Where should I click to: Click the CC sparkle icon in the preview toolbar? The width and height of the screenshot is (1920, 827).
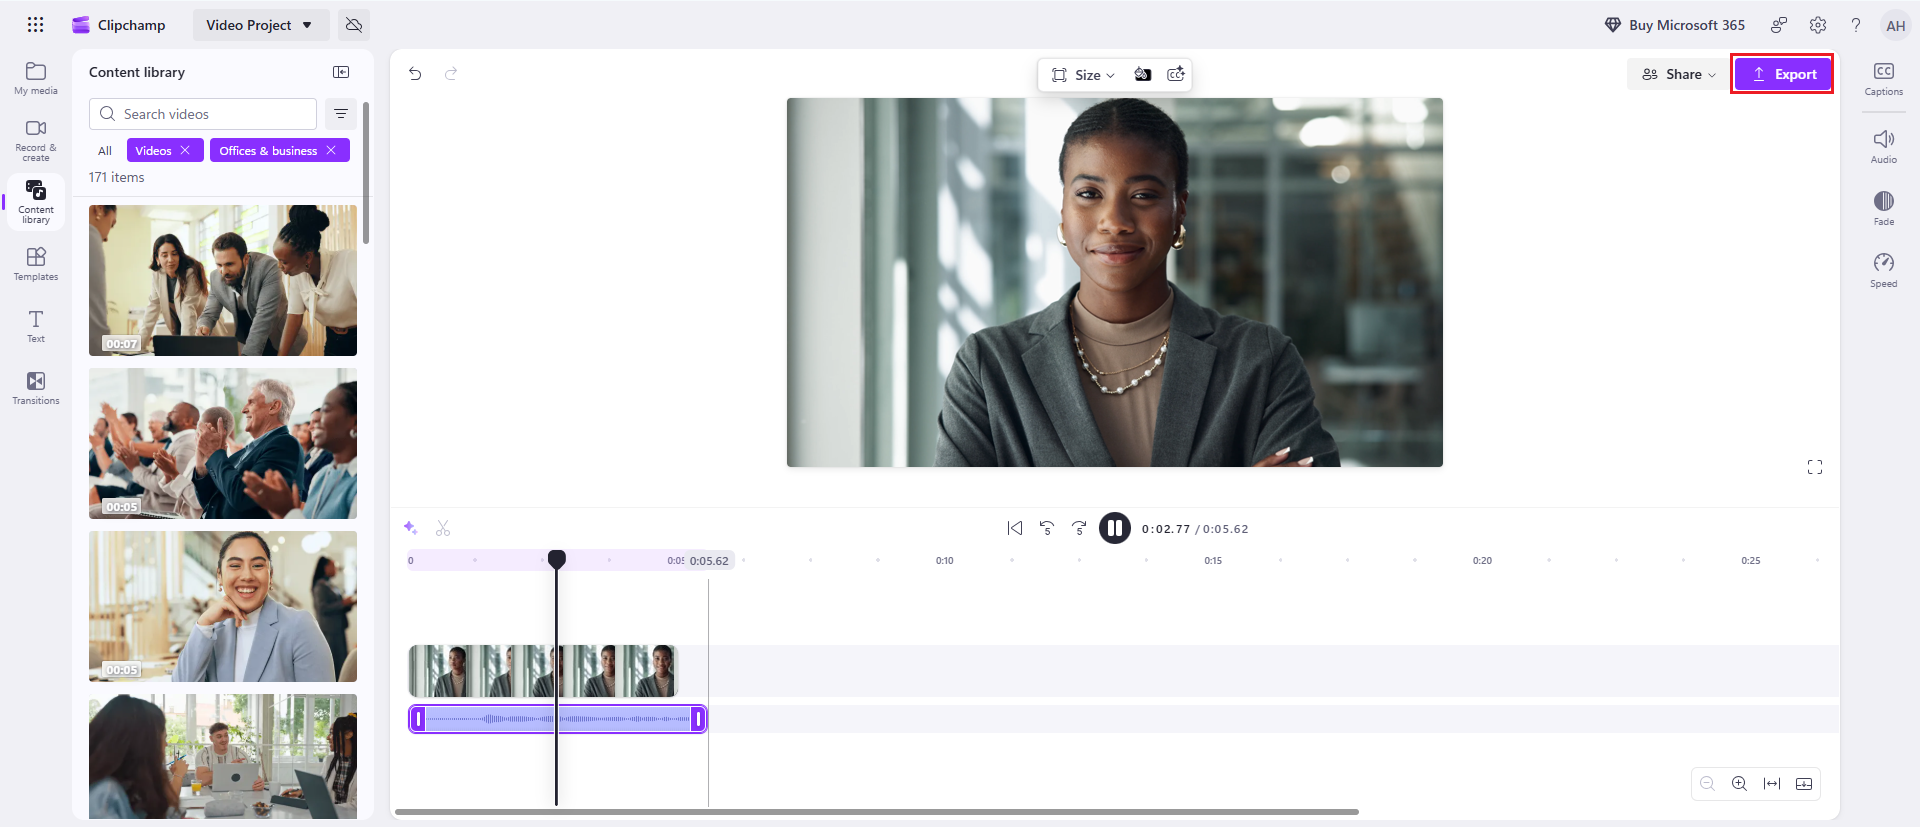1176,75
